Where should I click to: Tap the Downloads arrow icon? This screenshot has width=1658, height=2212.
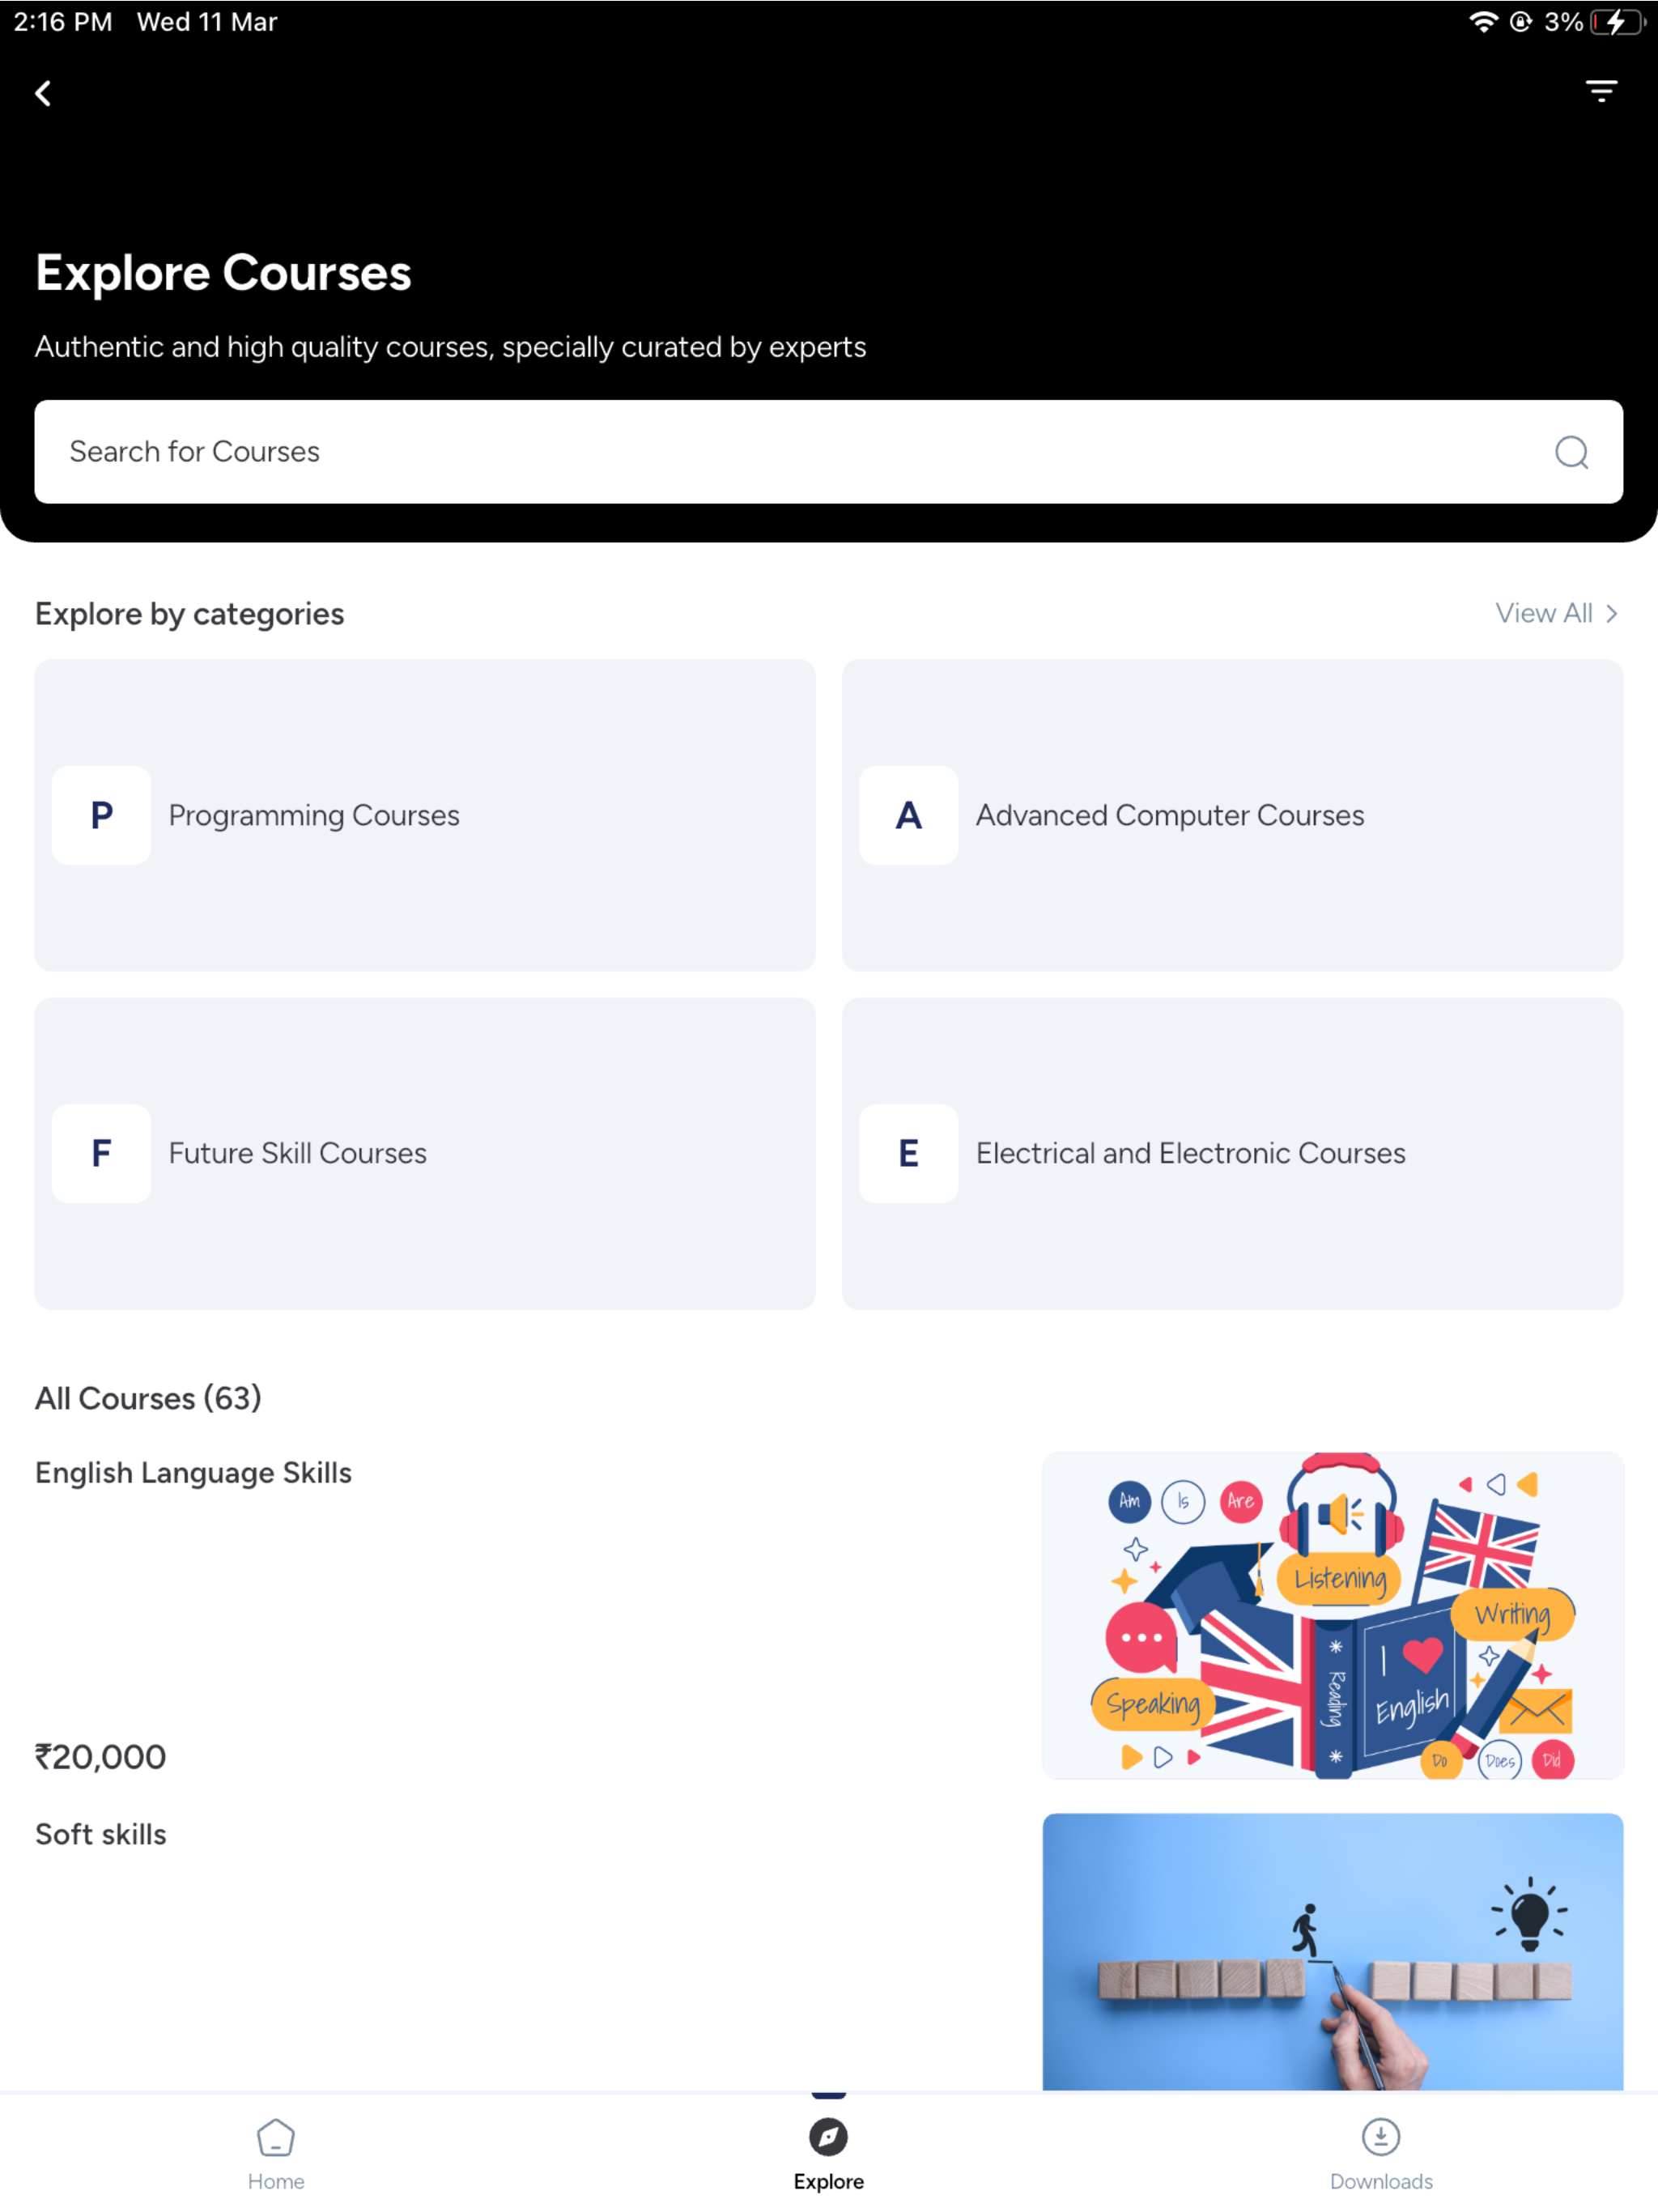click(1381, 2137)
